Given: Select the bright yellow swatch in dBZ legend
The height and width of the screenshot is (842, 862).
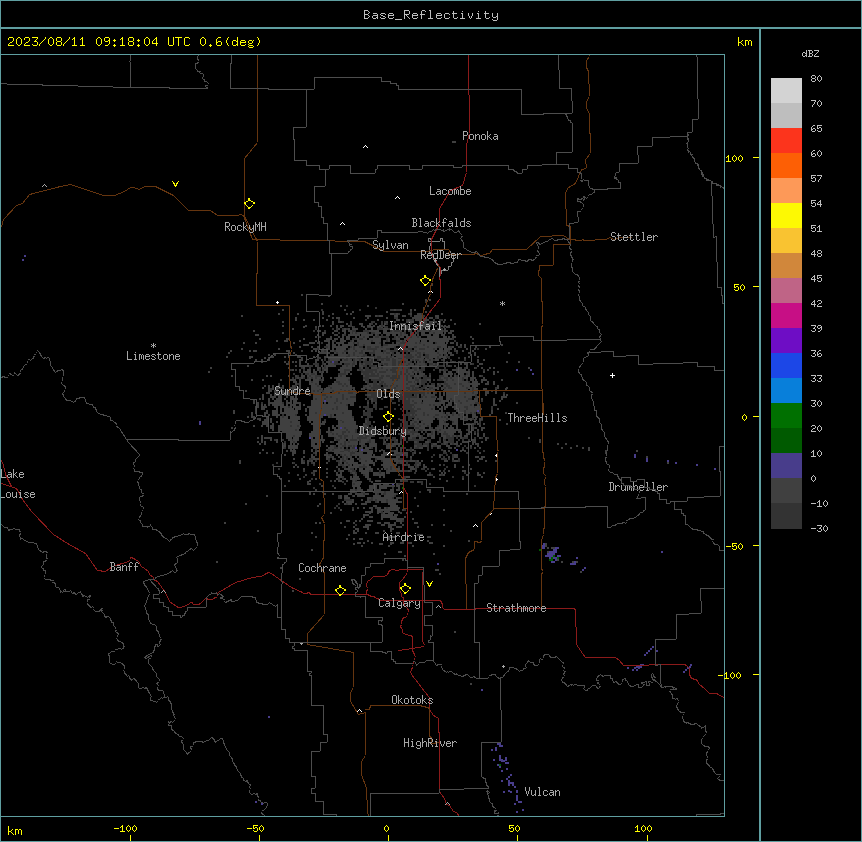Looking at the screenshot, I should (x=786, y=215).
